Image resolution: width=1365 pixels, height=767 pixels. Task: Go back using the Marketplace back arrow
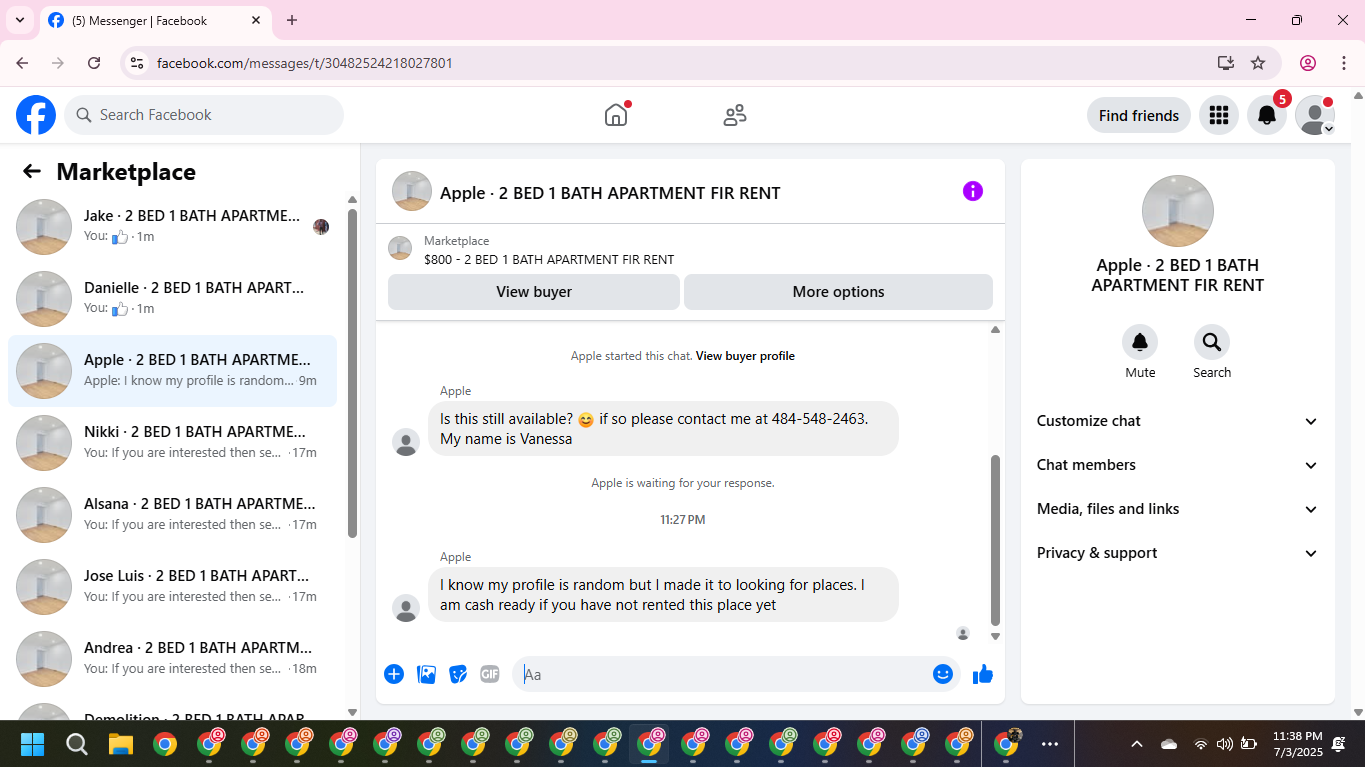(x=32, y=171)
